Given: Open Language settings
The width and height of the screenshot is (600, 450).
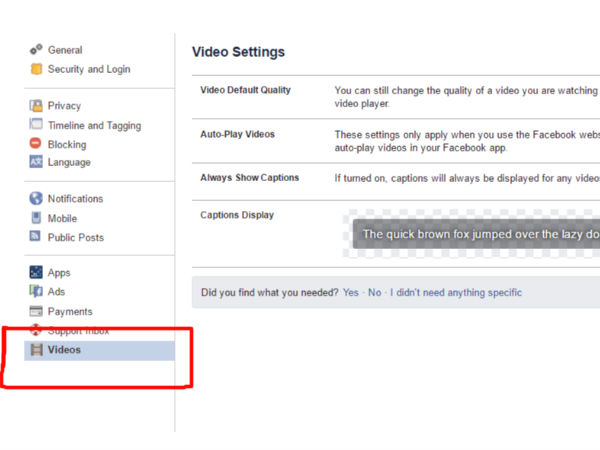Looking at the screenshot, I should [x=69, y=162].
